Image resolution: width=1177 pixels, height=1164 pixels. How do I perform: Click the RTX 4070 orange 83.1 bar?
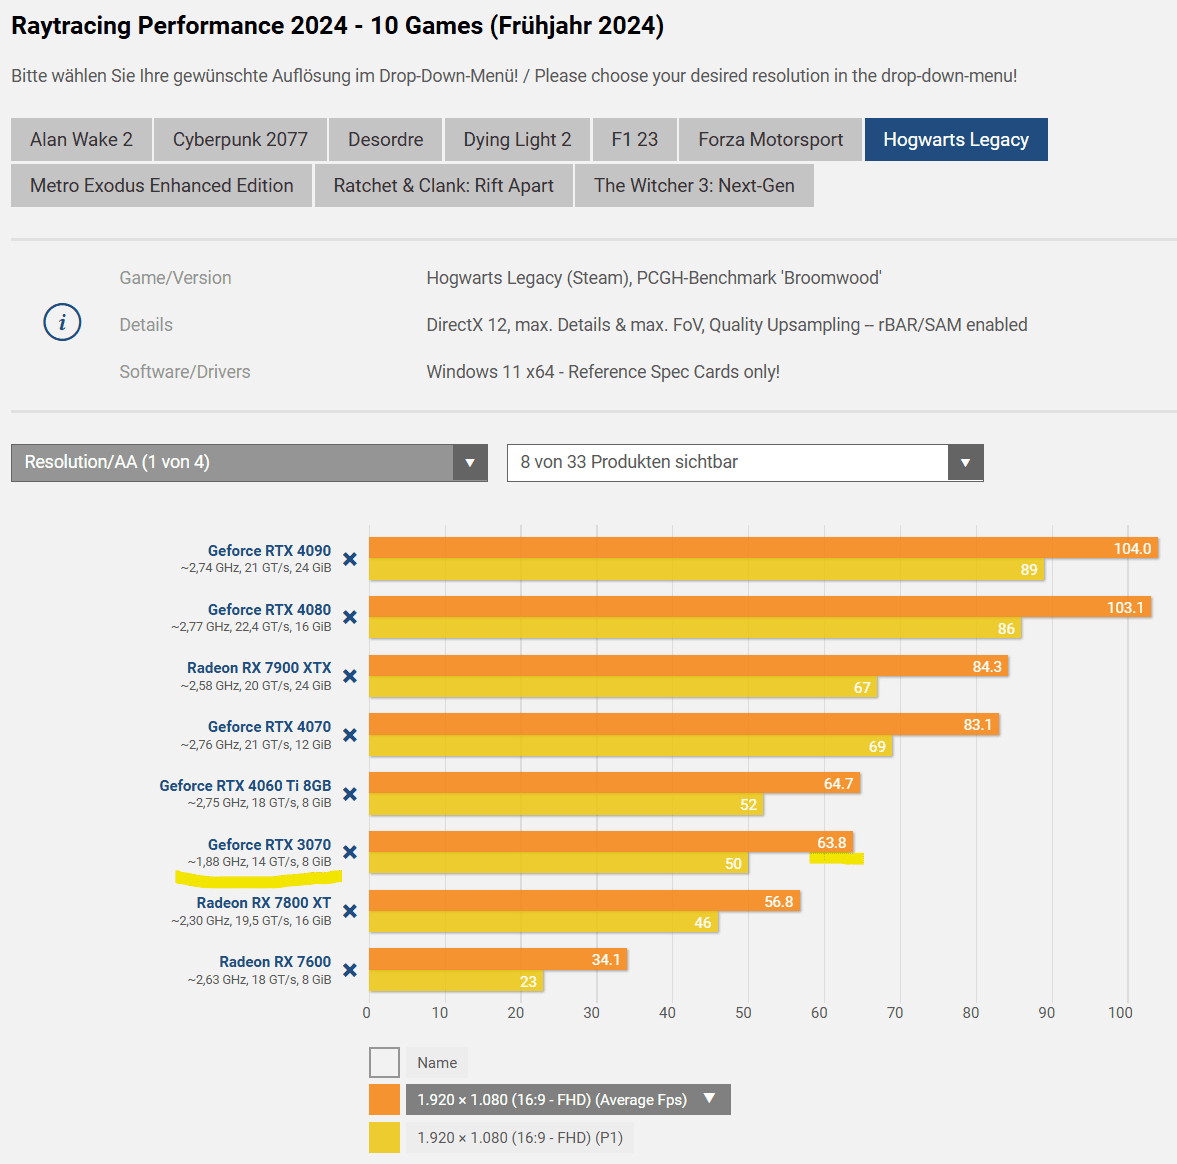pyautogui.click(x=685, y=724)
